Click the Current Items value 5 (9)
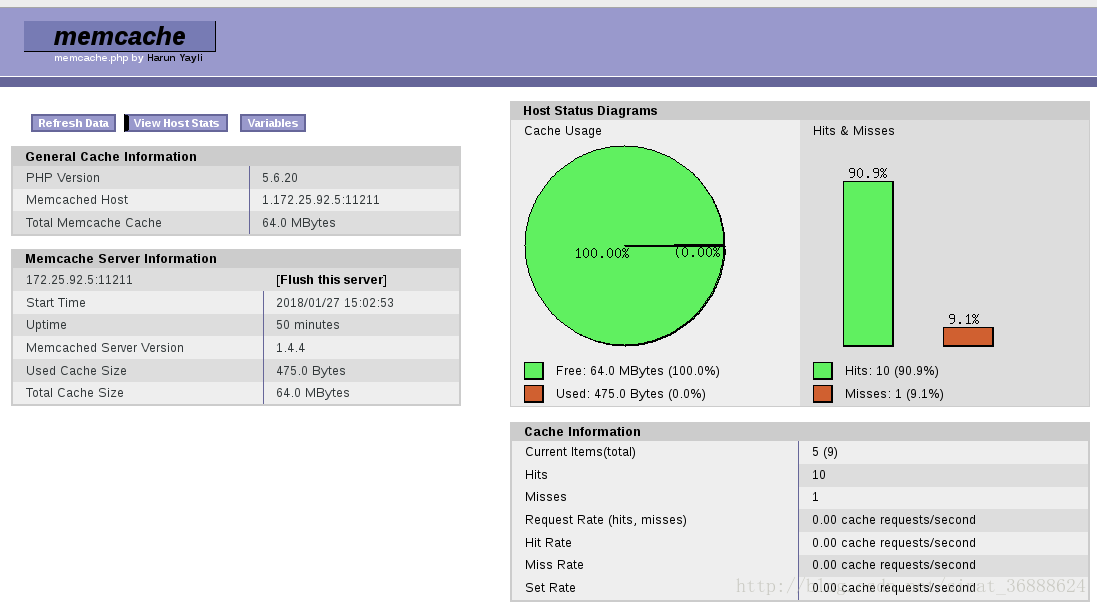This screenshot has width=1097, height=606. (x=825, y=452)
